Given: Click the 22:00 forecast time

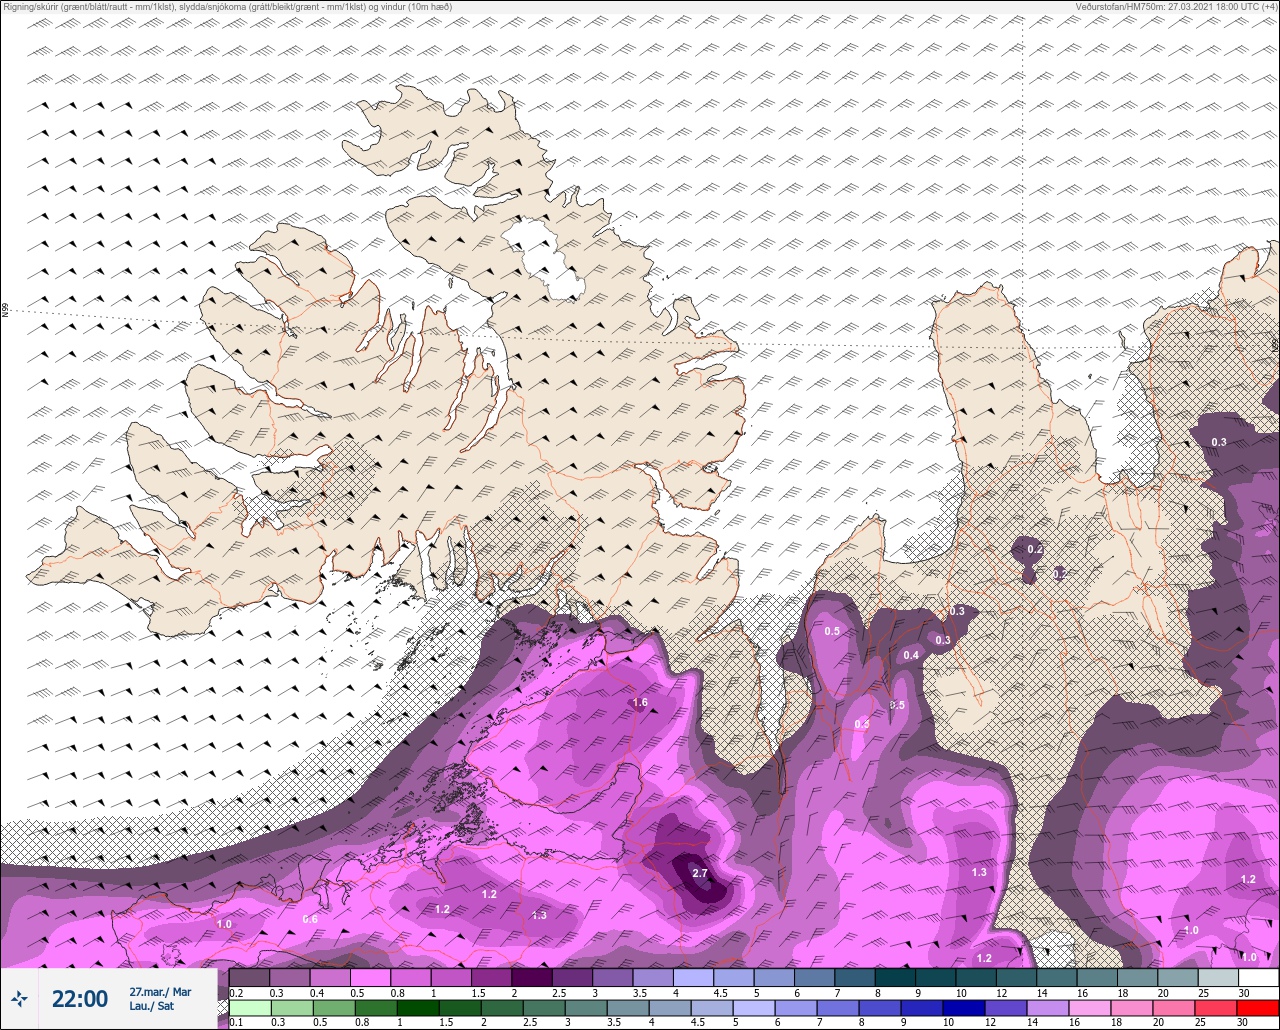Looking at the screenshot, I should [x=79, y=999].
